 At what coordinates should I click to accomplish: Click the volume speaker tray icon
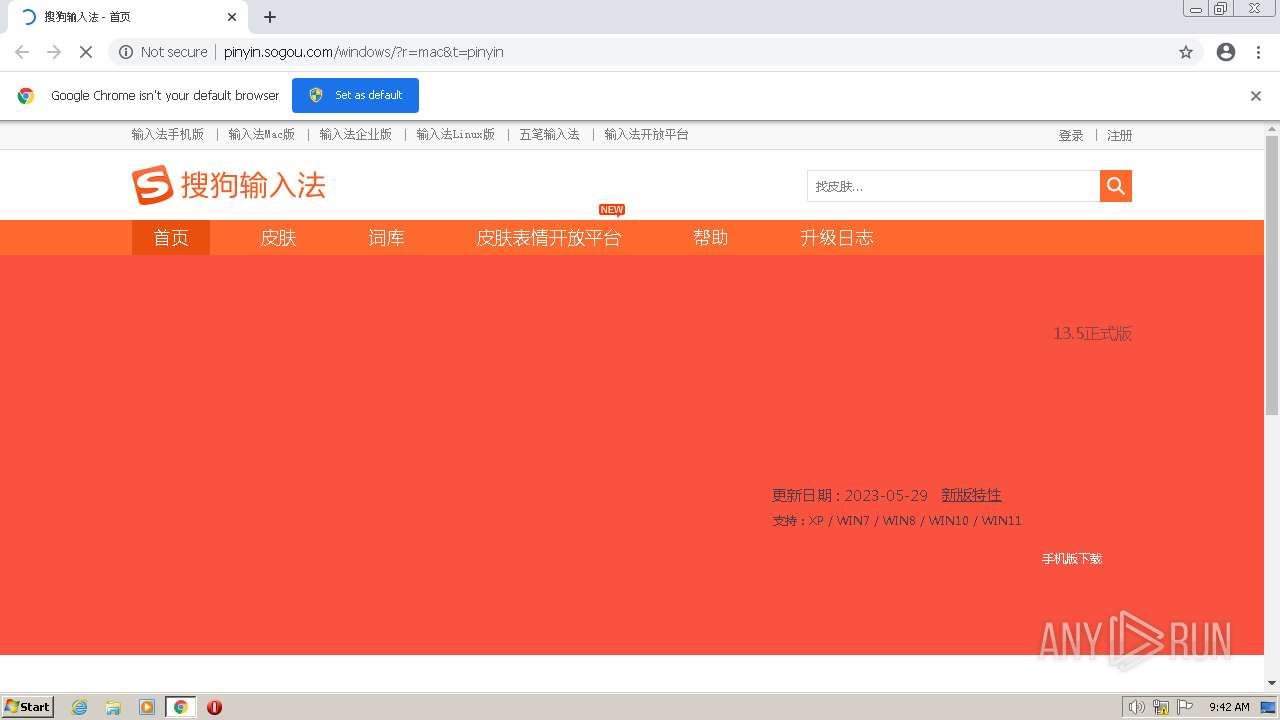tap(1136, 707)
